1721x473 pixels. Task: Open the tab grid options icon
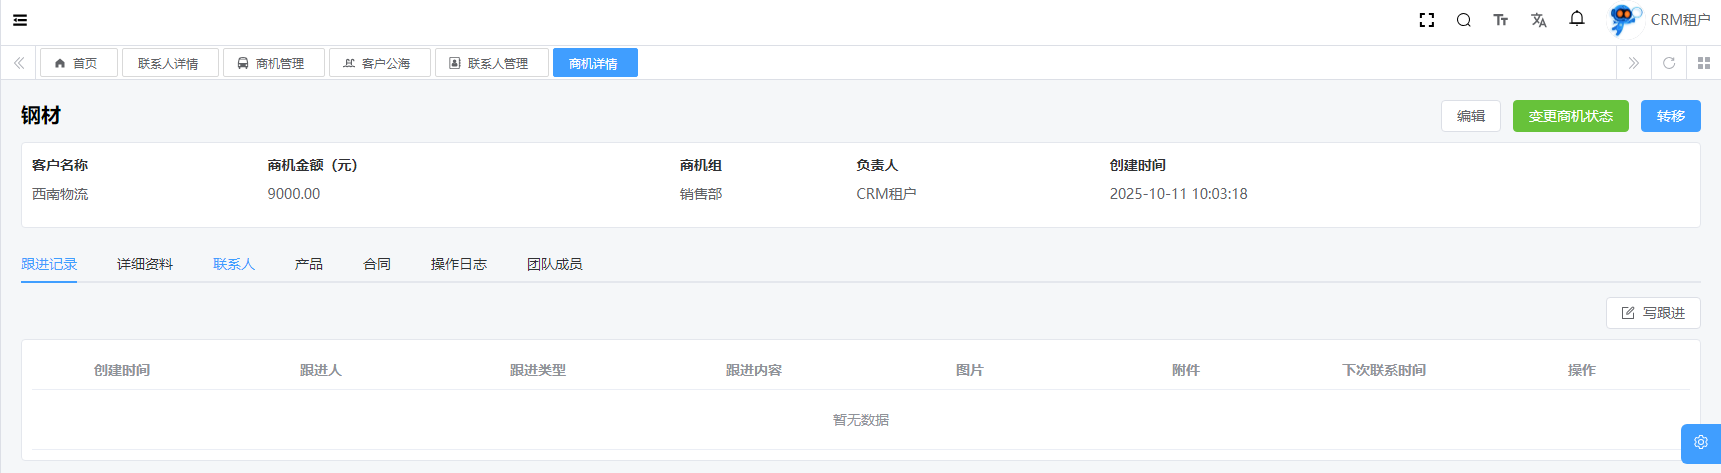coord(1704,63)
